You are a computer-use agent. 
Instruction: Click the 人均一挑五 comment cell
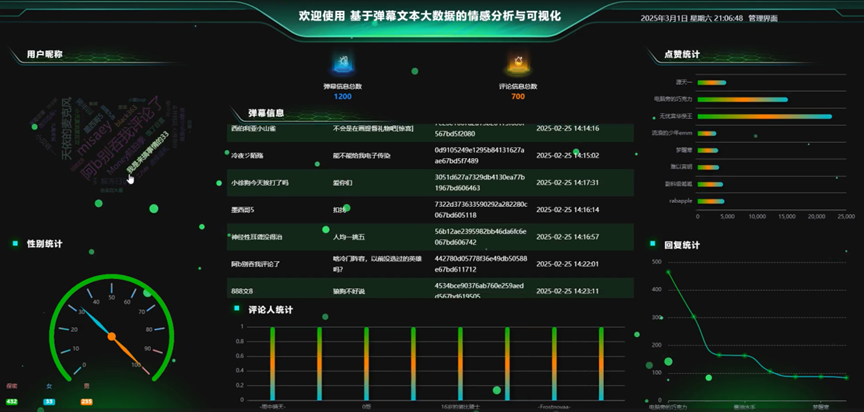(349, 237)
